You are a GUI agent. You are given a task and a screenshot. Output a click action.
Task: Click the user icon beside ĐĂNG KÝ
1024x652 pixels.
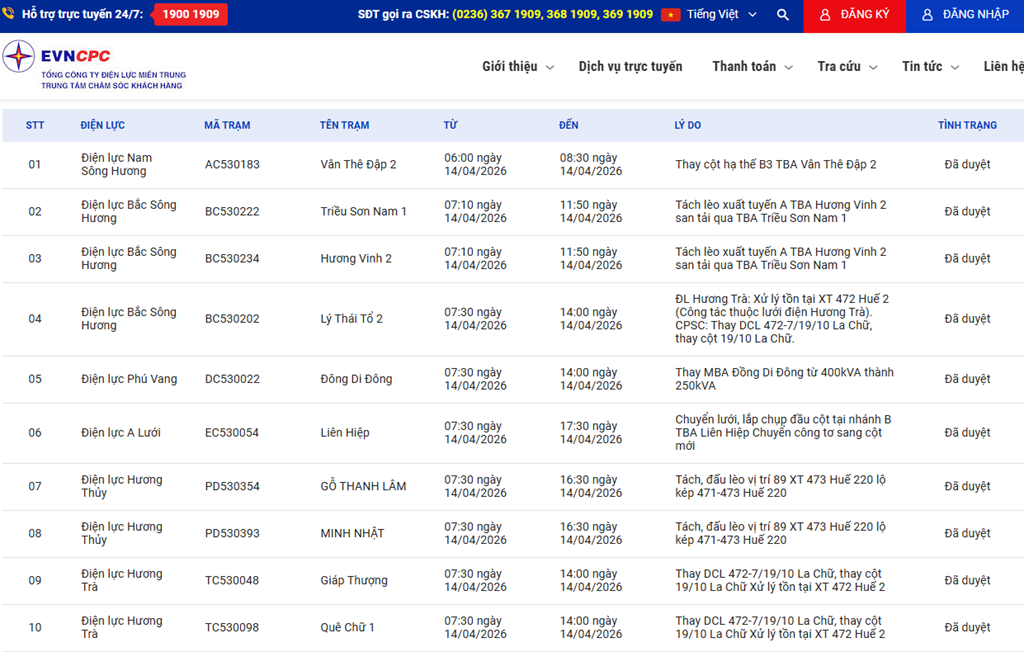825,15
